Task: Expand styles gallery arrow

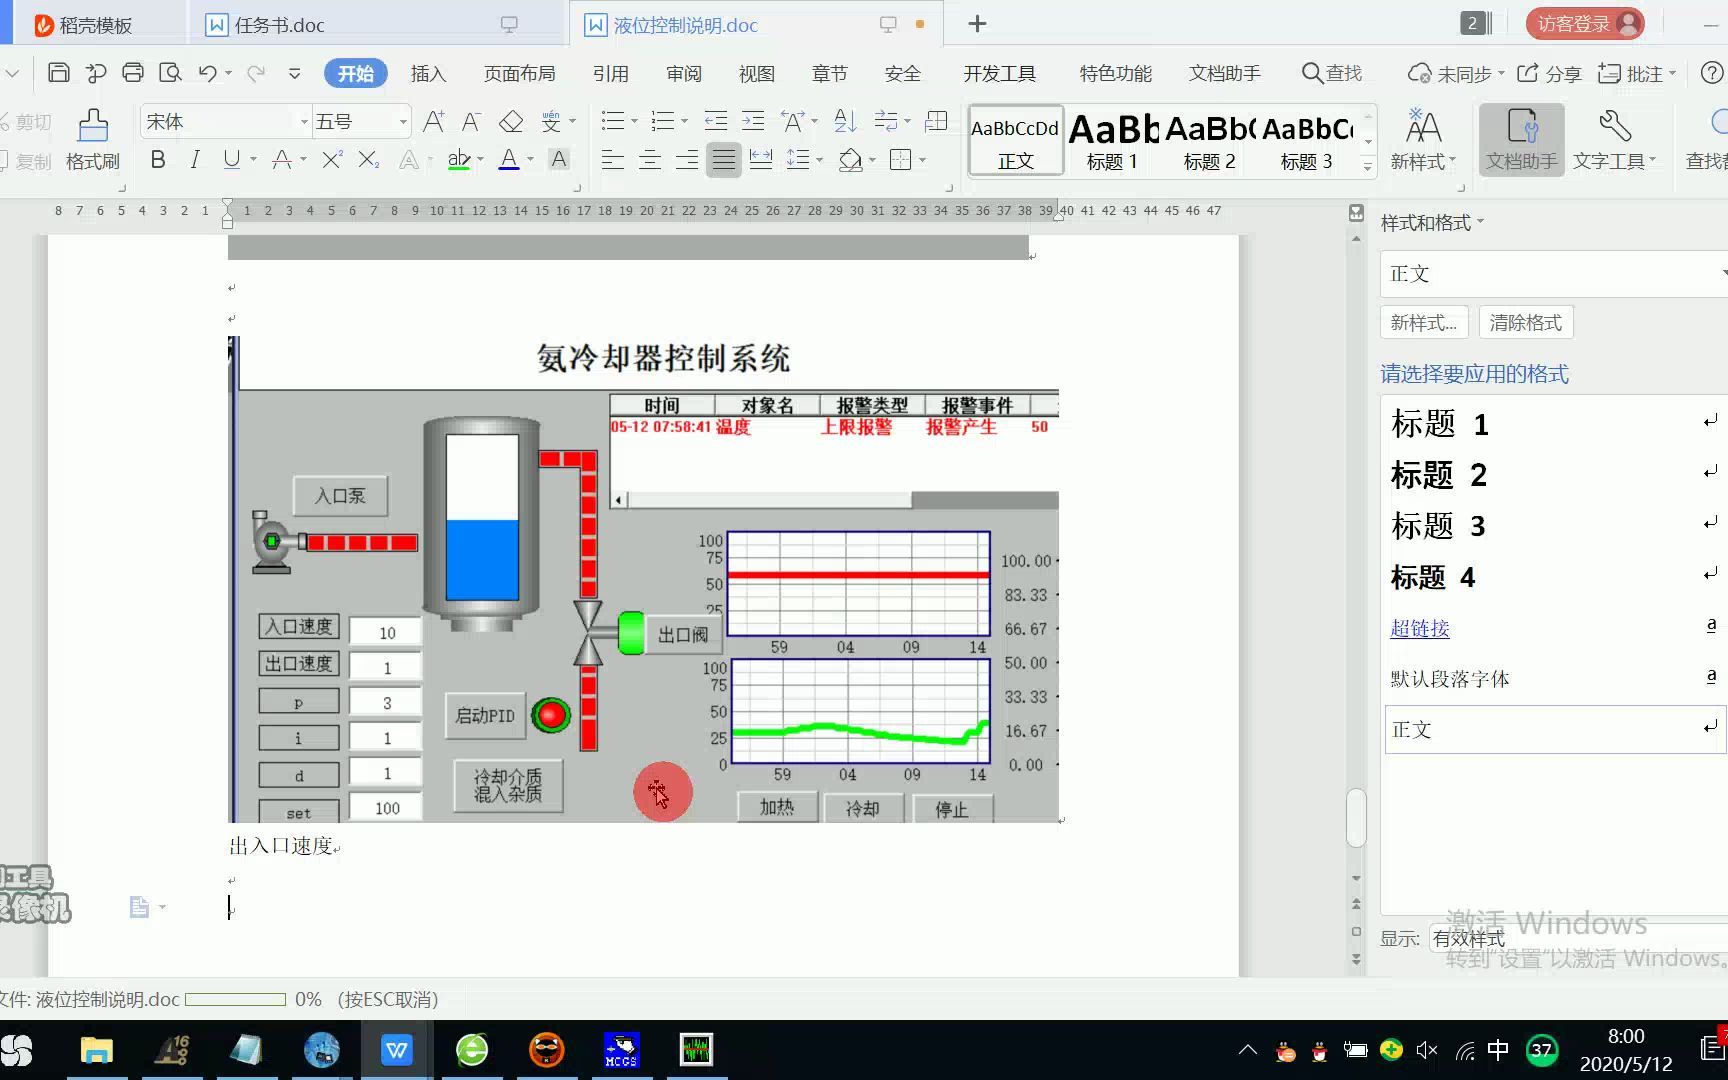Action: coord(1368,167)
